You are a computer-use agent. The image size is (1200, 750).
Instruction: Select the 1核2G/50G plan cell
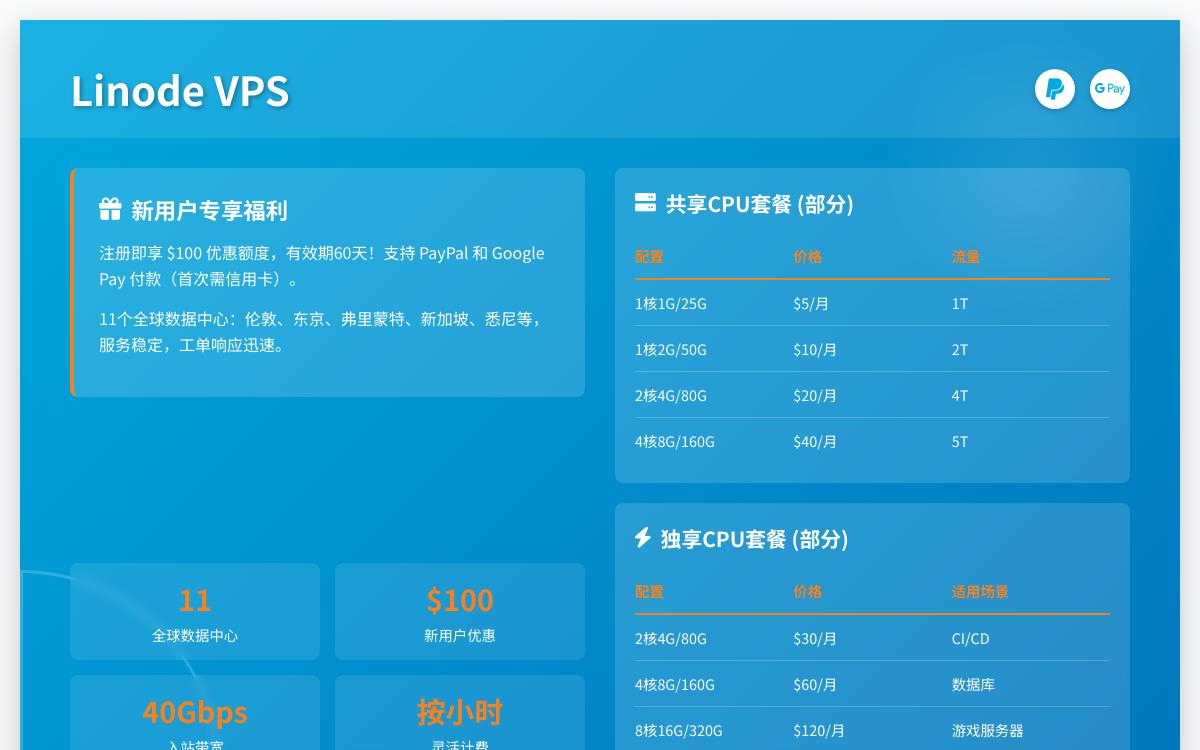[x=671, y=349]
